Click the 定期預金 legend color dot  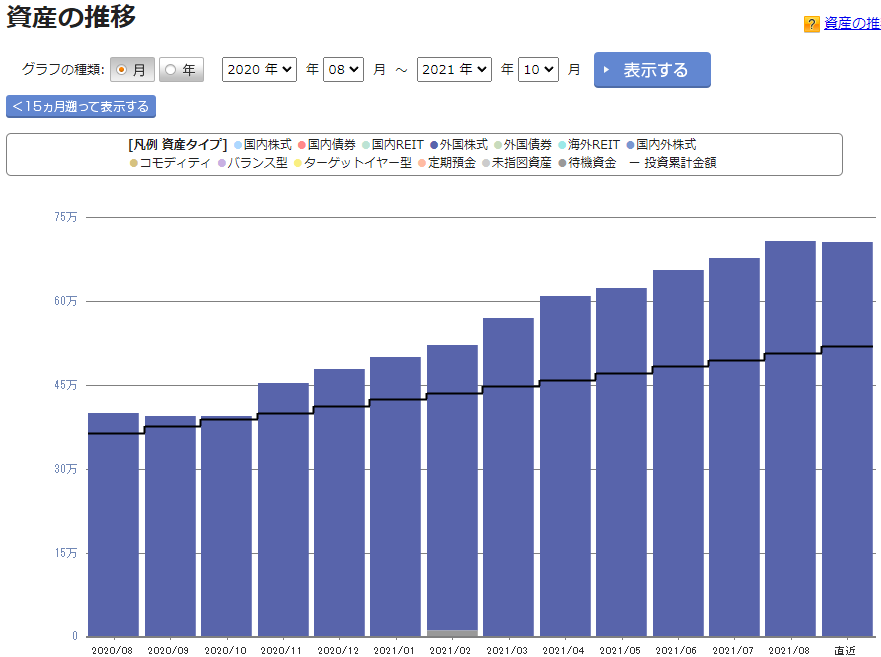[x=422, y=163]
